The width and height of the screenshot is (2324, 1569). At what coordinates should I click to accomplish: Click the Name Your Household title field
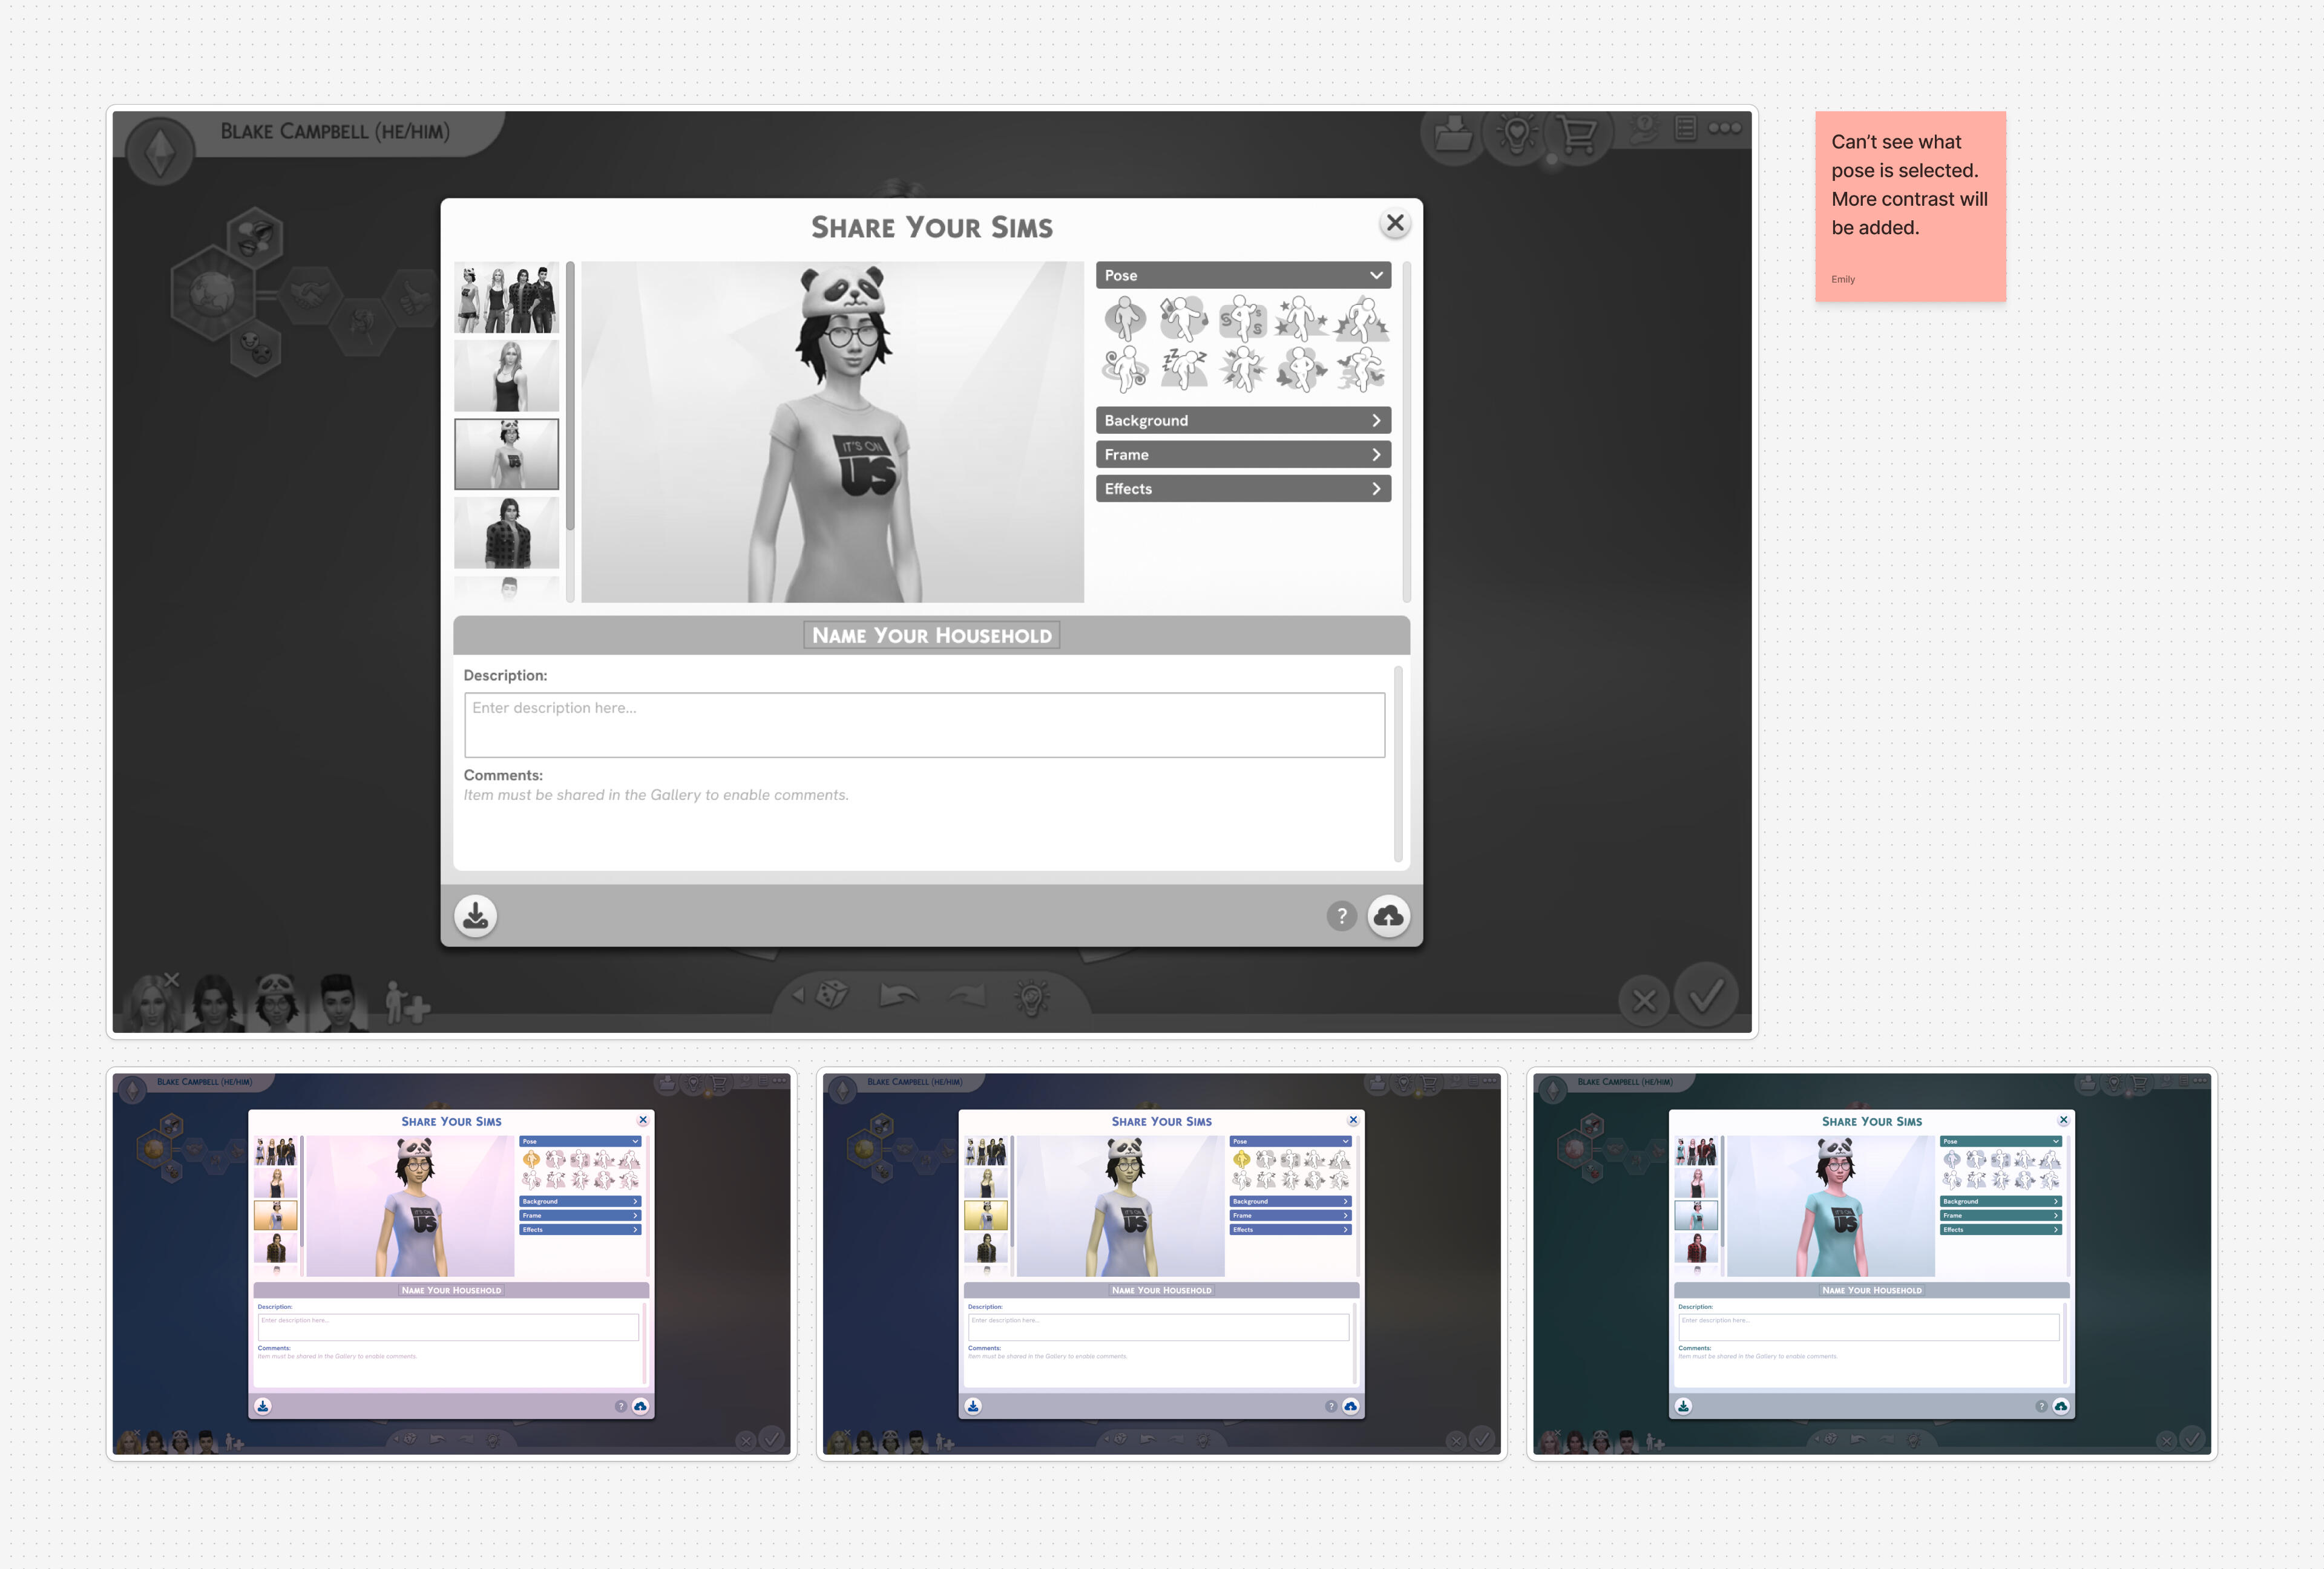[931, 635]
